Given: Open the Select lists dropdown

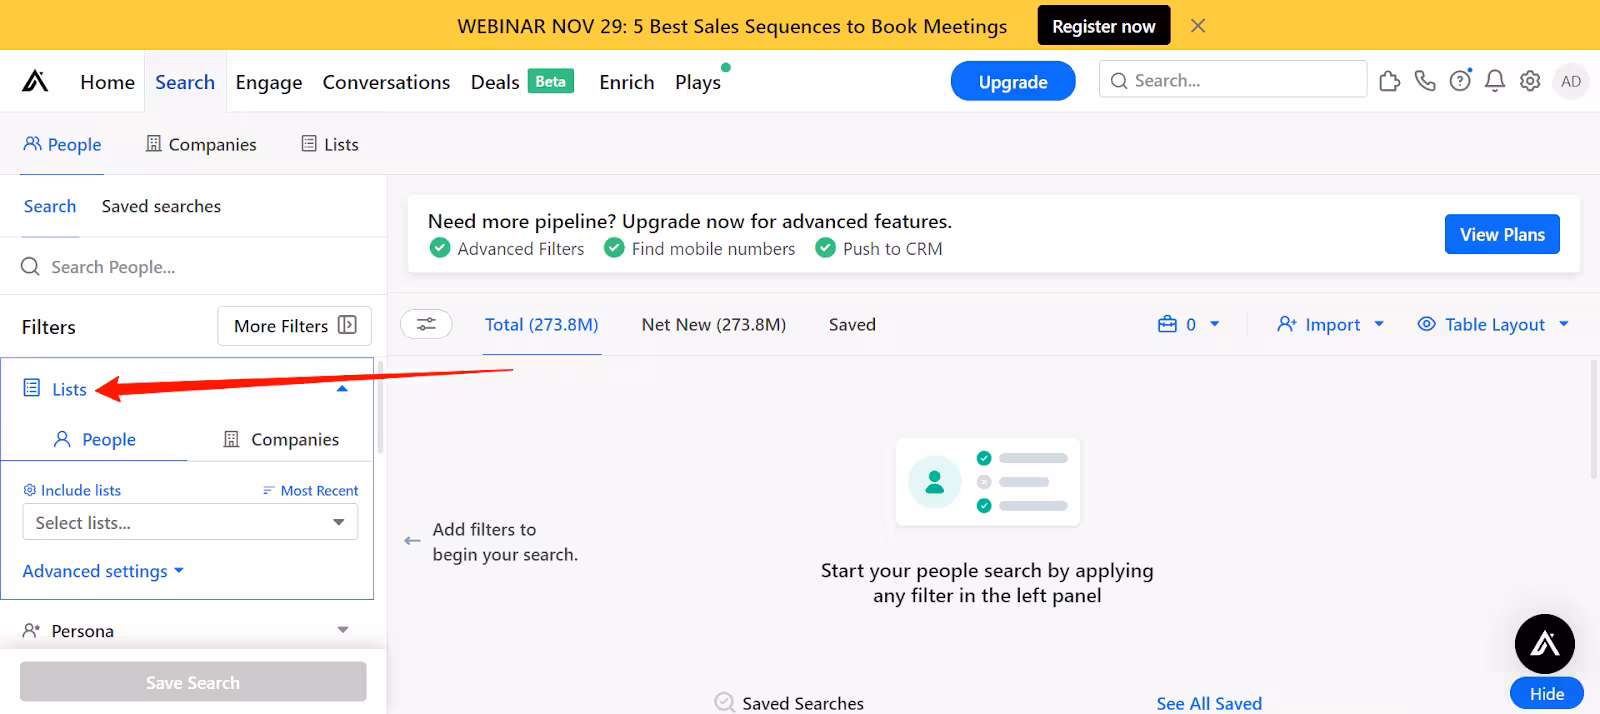Looking at the screenshot, I should pyautogui.click(x=190, y=522).
